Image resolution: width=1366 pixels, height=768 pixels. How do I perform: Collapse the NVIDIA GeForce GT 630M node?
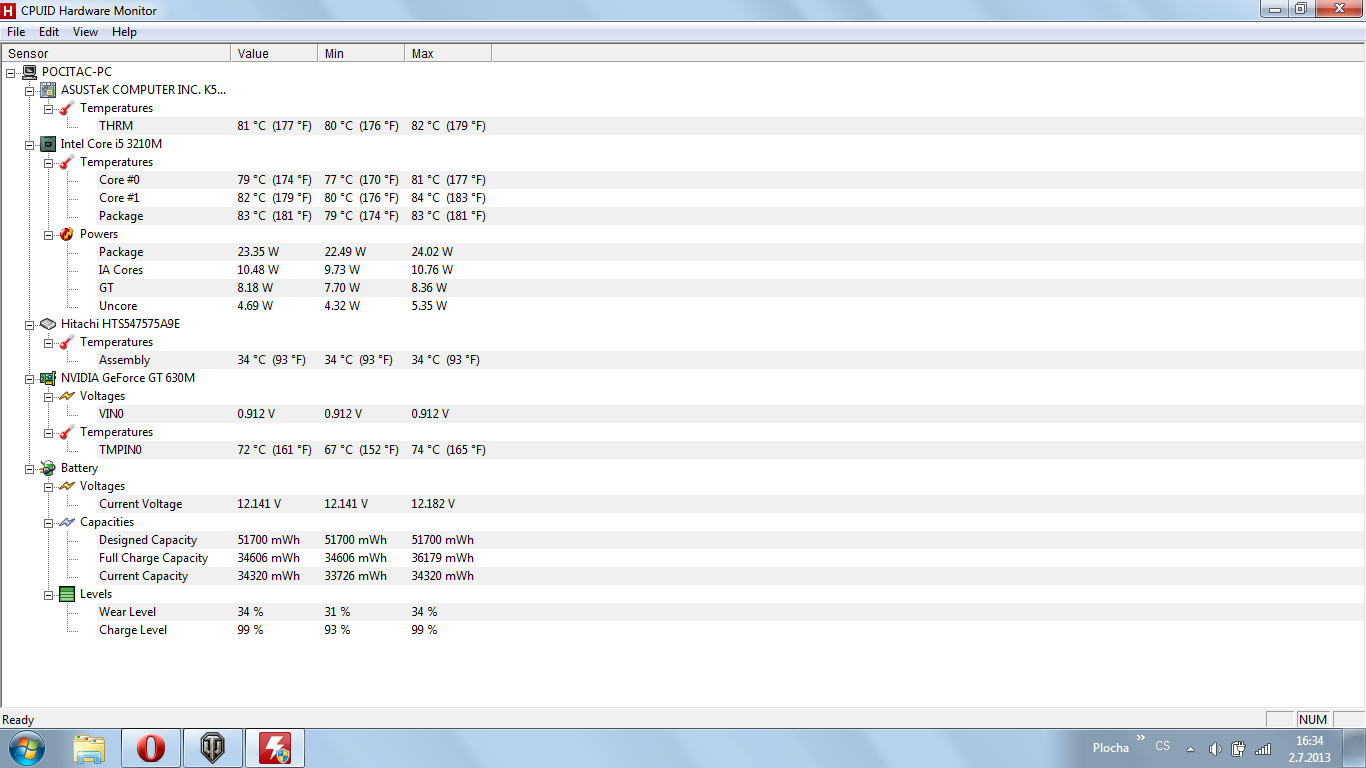pyautogui.click(x=30, y=378)
